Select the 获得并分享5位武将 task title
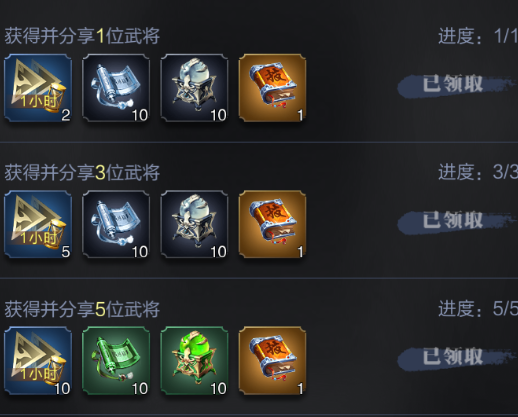518x417 pixels. tap(82, 309)
